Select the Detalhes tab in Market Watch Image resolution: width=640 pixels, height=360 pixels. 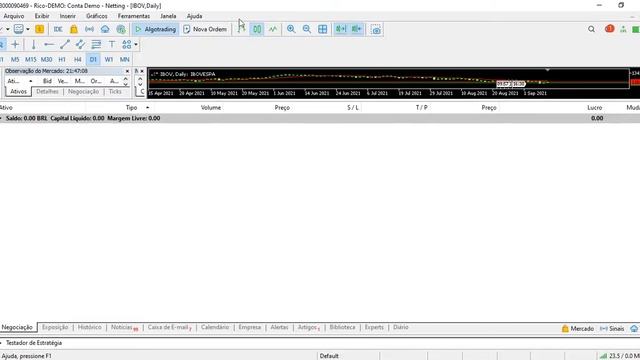point(47,91)
